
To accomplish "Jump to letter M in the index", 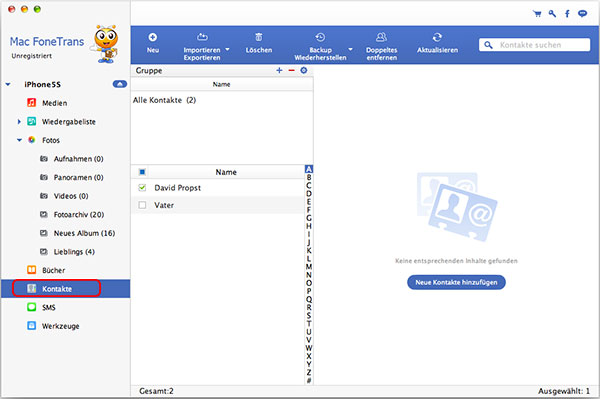I will click(x=309, y=267).
